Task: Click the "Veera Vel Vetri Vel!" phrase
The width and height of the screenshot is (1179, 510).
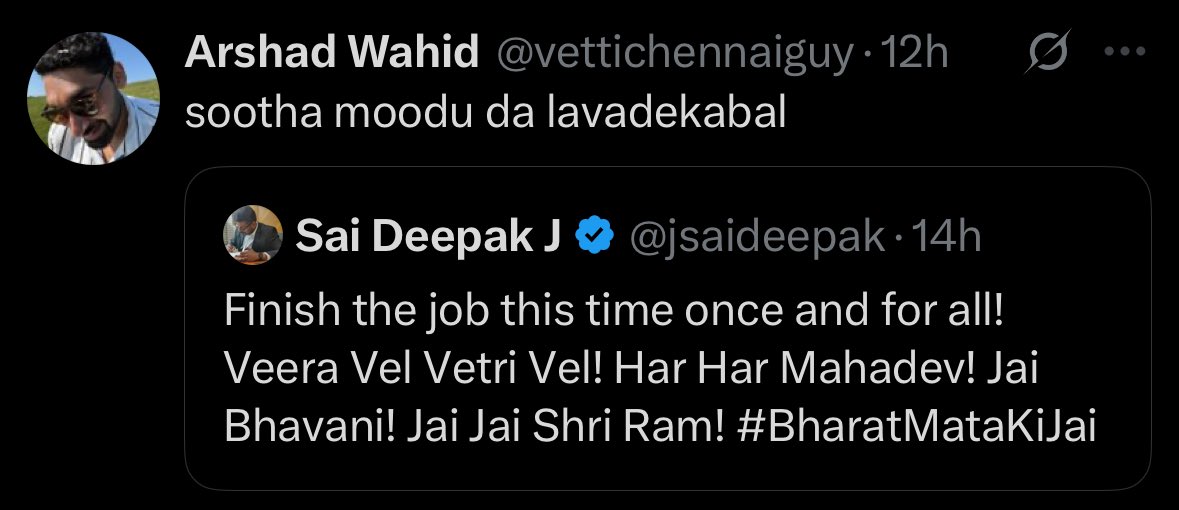Action: (414, 369)
